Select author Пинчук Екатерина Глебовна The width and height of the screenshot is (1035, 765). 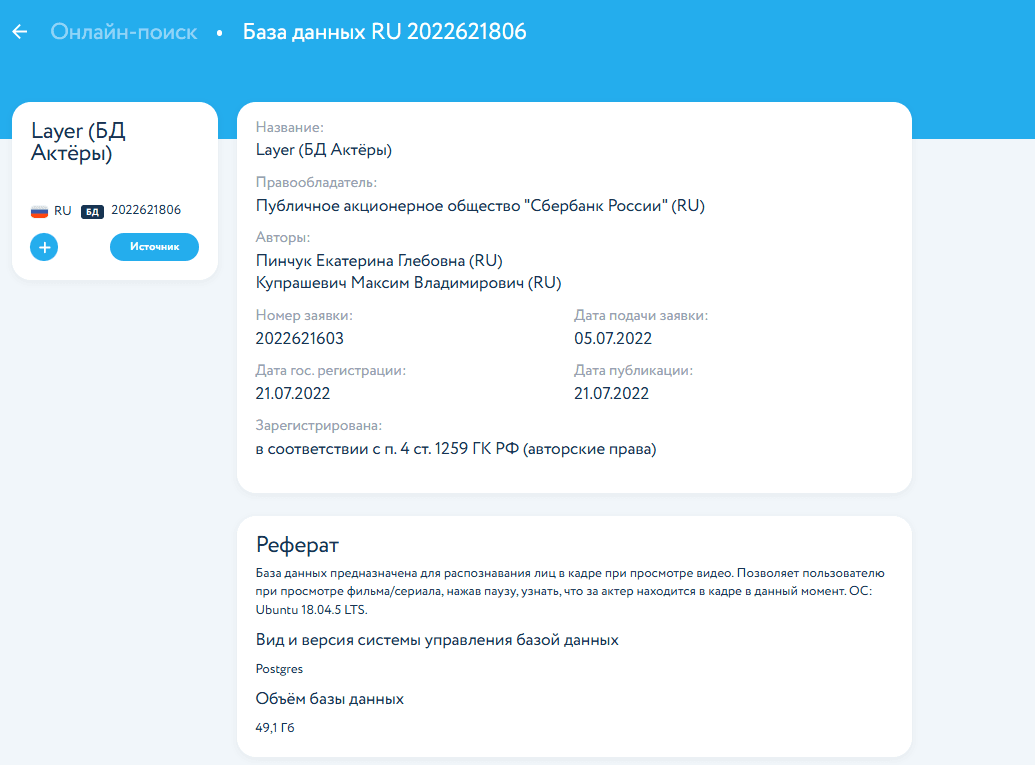[x=378, y=261]
